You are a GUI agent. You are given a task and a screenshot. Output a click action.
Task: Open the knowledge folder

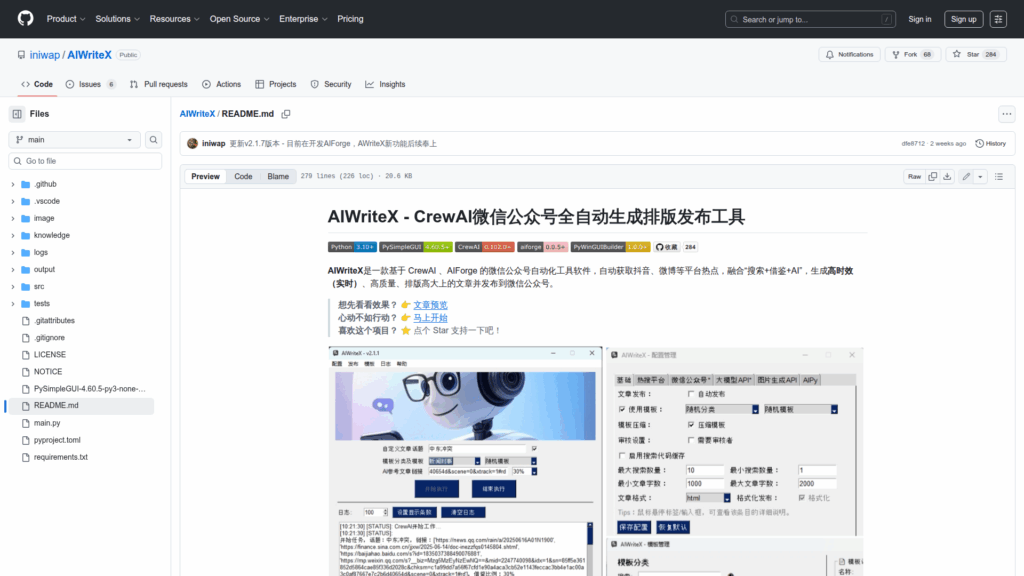[x=52, y=235]
